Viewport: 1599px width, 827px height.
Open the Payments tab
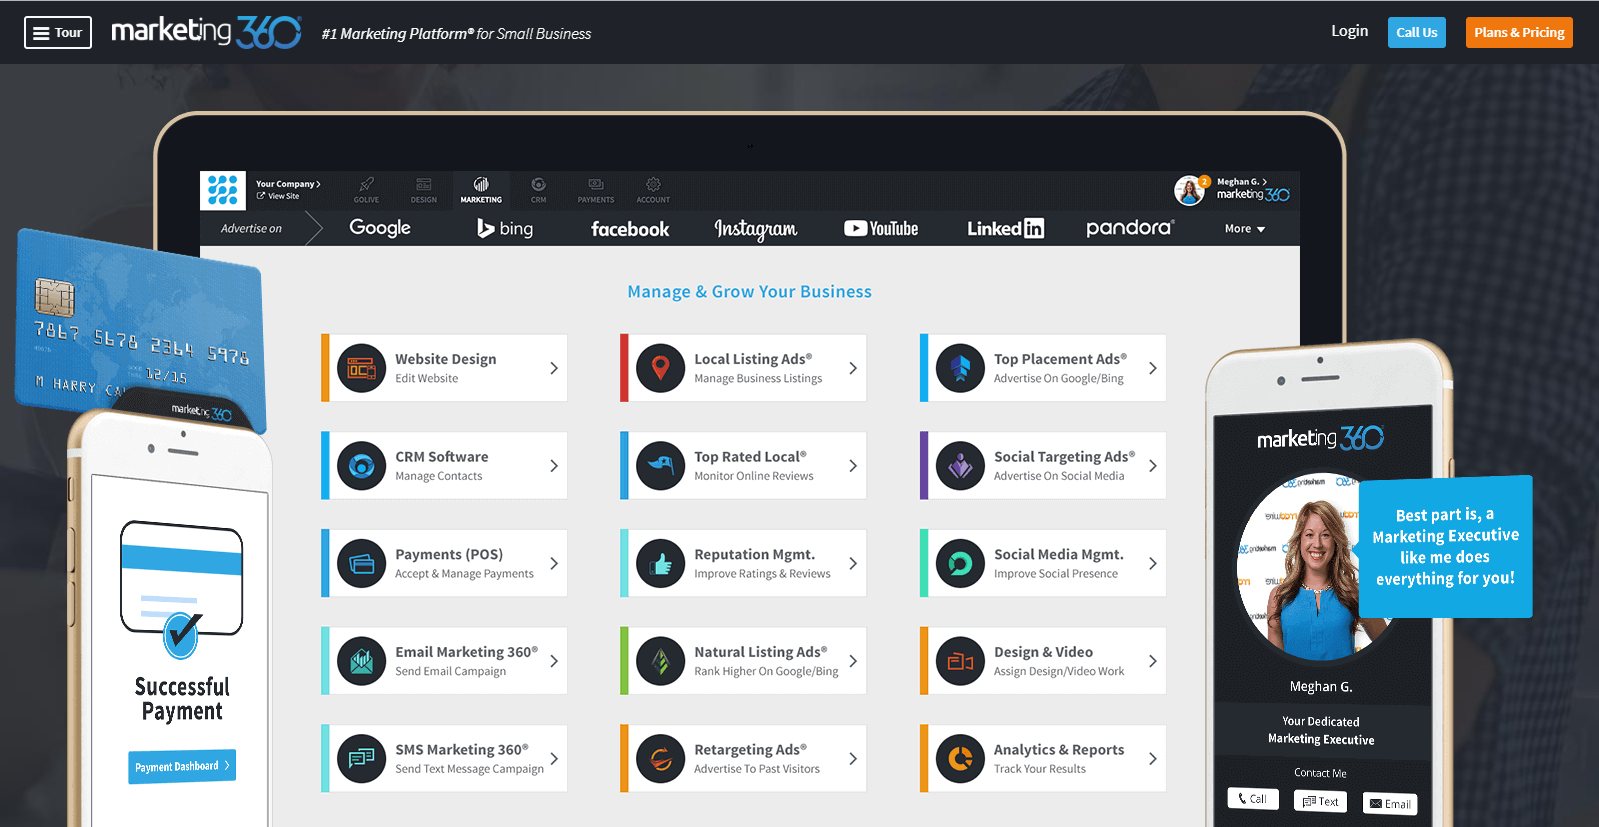[596, 190]
